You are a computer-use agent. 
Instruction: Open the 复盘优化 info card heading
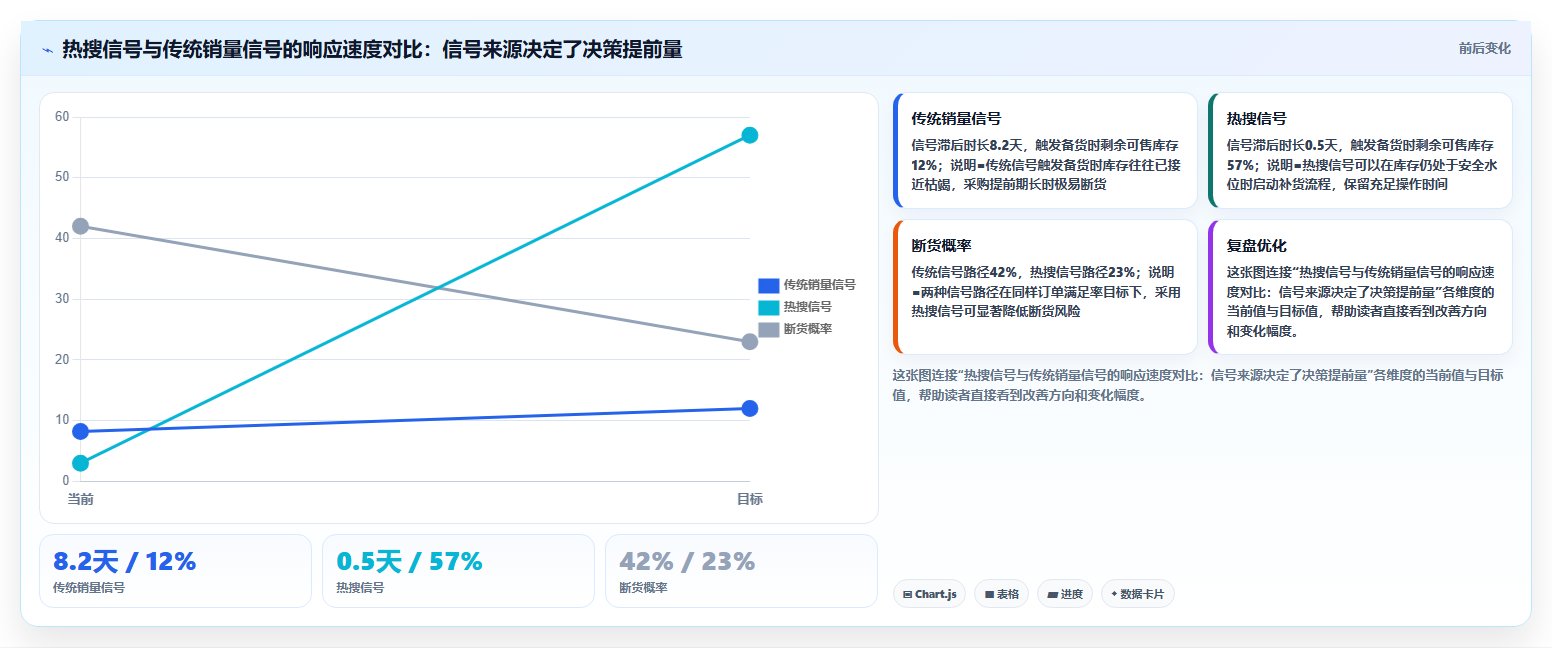click(x=1256, y=245)
